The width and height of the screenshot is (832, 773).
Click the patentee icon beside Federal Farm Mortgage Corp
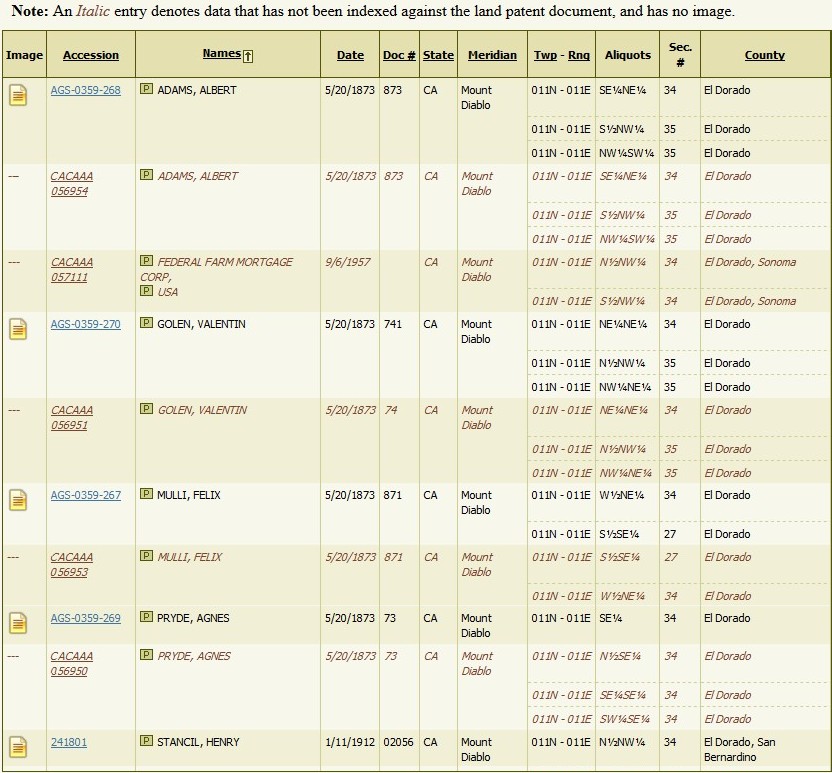(146, 261)
